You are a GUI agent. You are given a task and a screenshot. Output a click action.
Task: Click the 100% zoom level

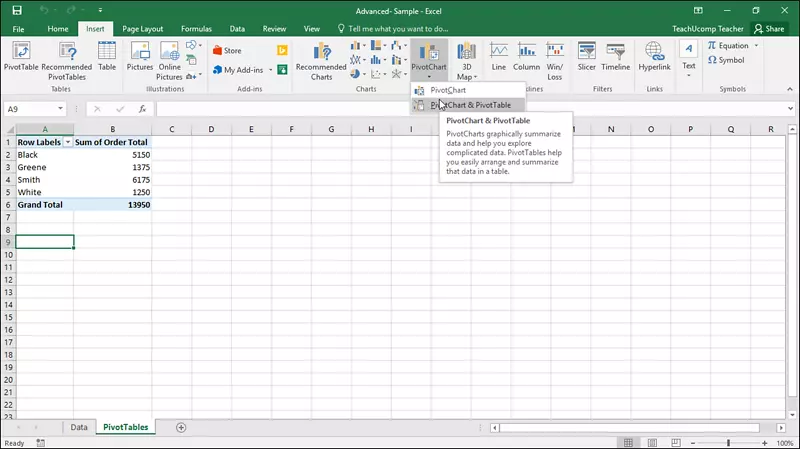click(785, 443)
